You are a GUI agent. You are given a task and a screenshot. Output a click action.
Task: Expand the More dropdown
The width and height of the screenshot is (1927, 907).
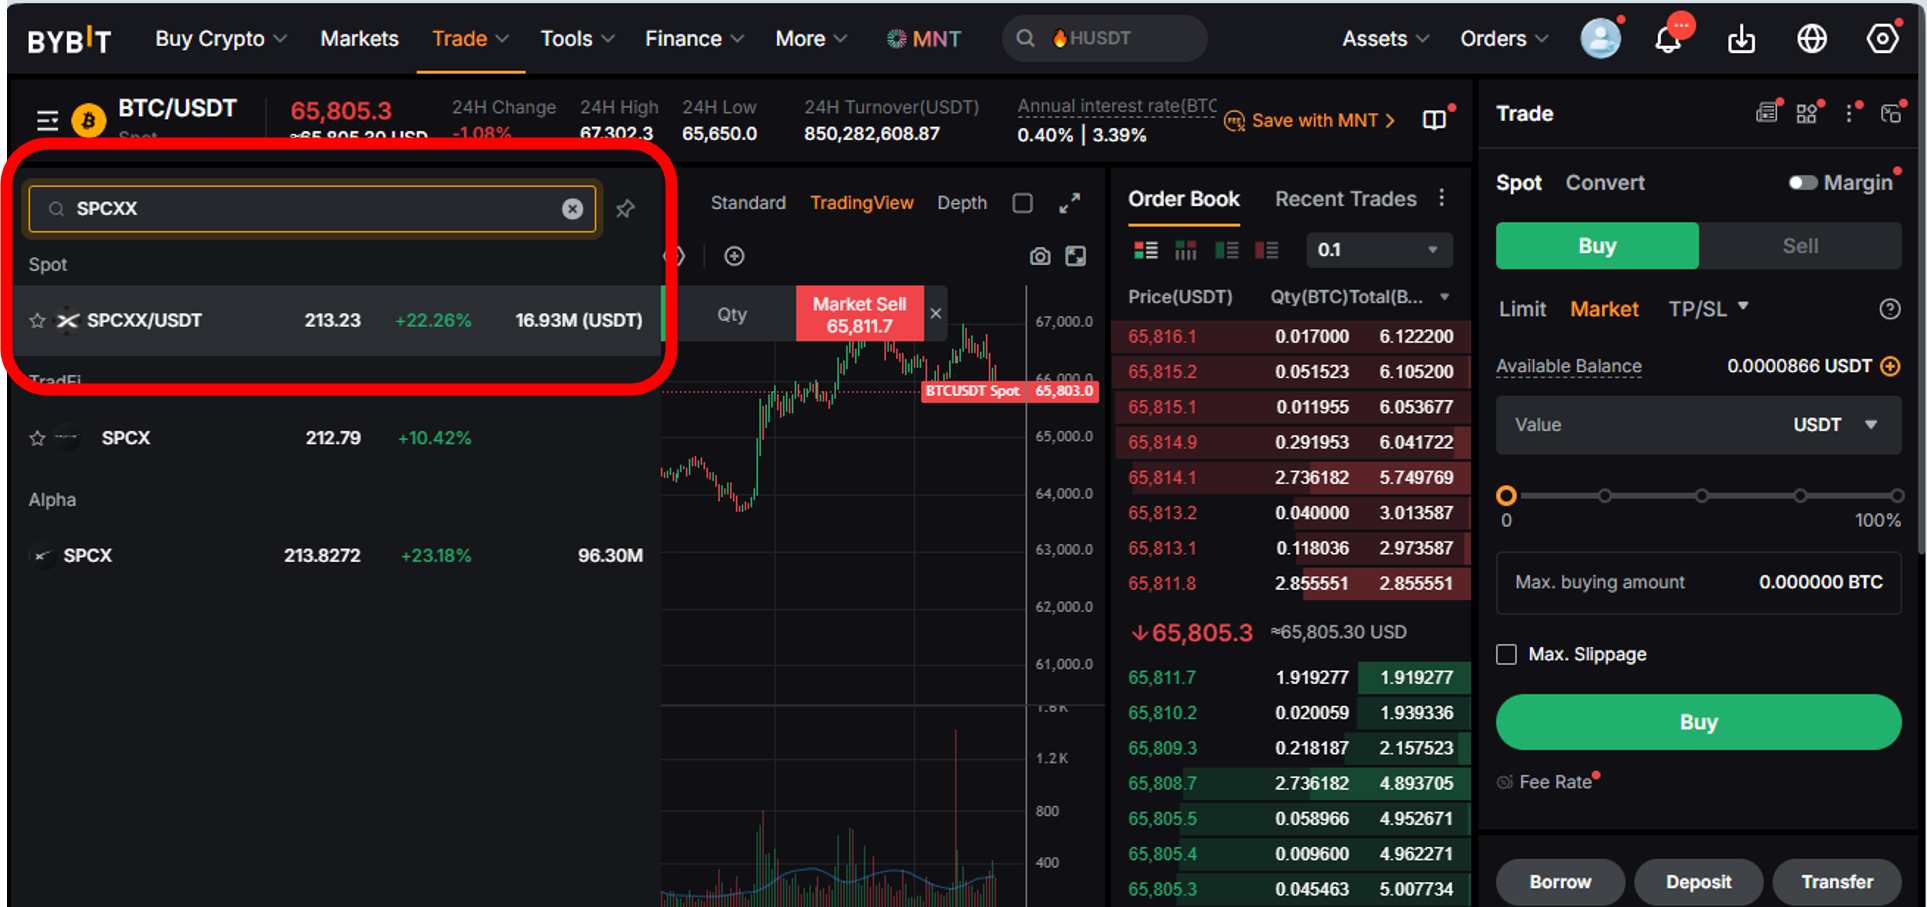[x=811, y=38]
